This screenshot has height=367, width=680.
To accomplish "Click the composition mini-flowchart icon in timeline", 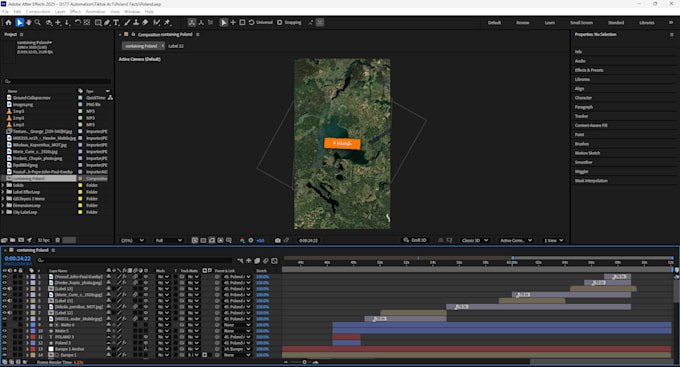I will pos(240,261).
